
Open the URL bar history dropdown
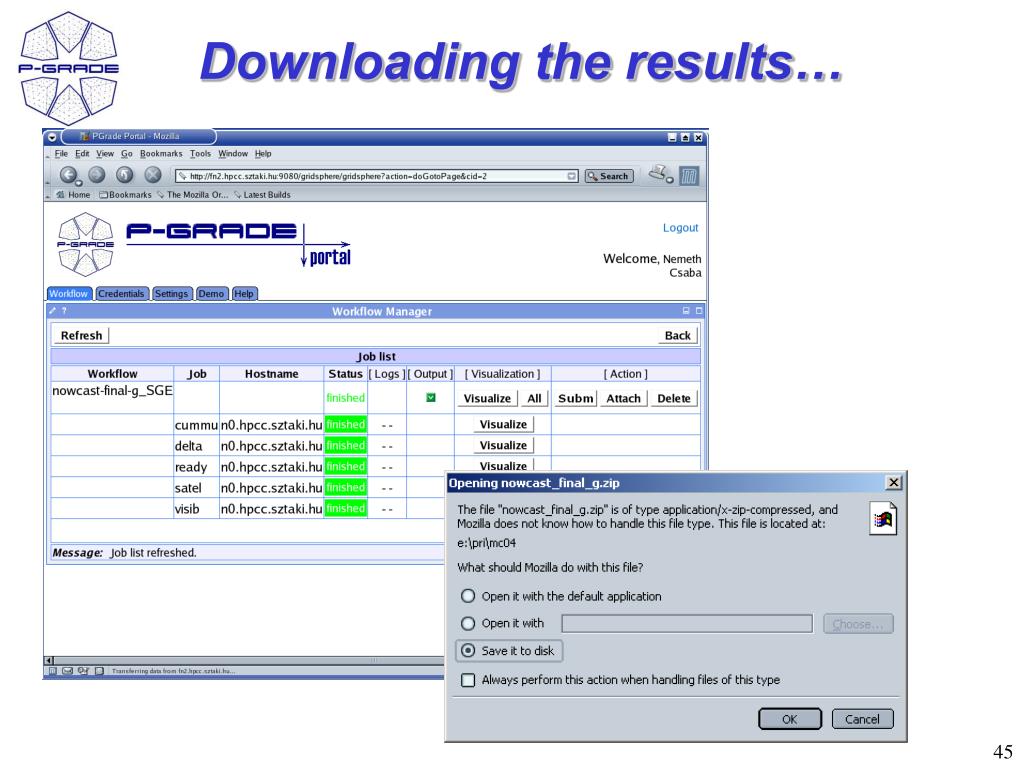pos(571,176)
